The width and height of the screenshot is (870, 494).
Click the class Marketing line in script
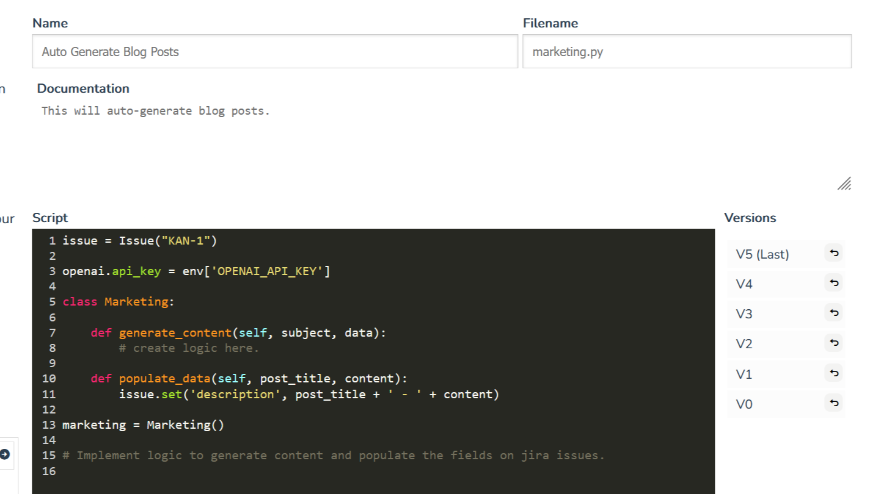(x=118, y=301)
